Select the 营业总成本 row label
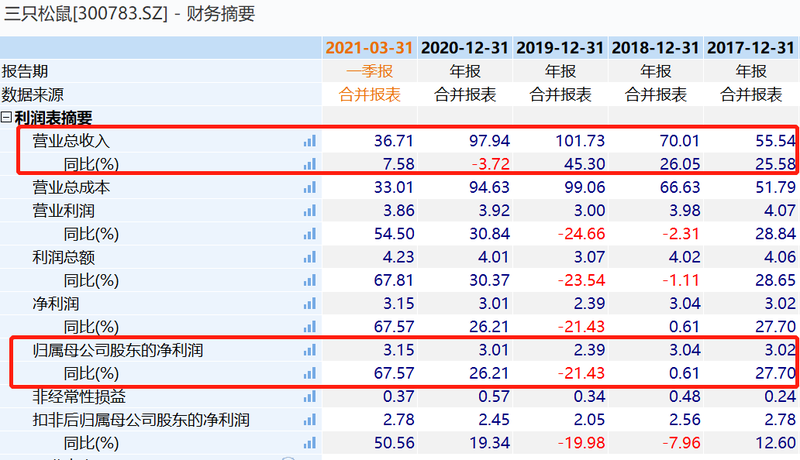The height and width of the screenshot is (460, 800). click(x=71, y=188)
